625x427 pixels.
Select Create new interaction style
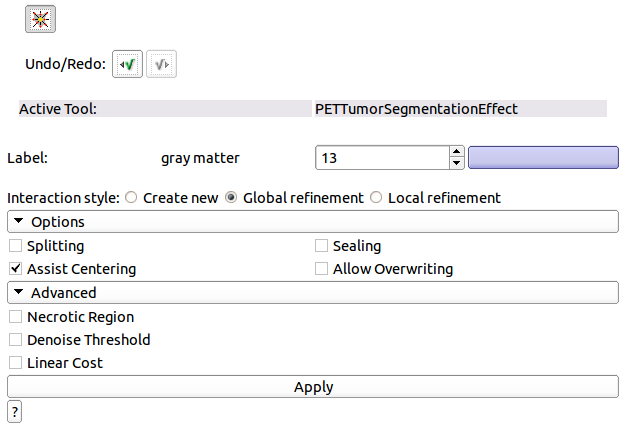[131, 198]
